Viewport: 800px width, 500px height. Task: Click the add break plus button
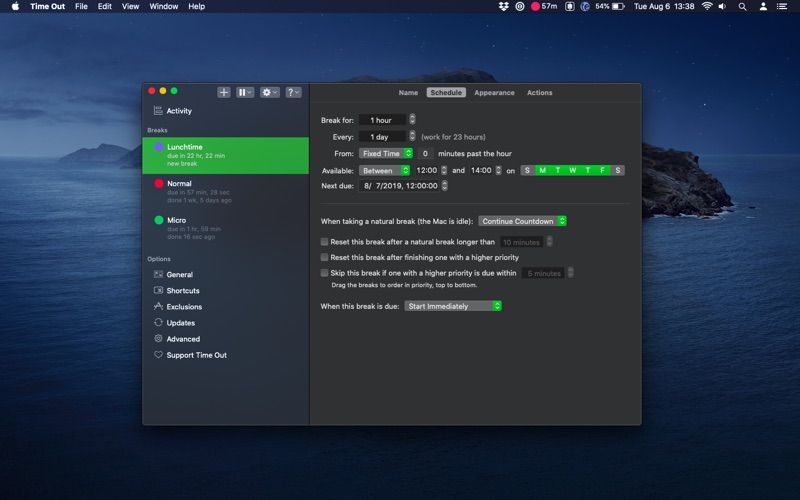click(223, 92)
